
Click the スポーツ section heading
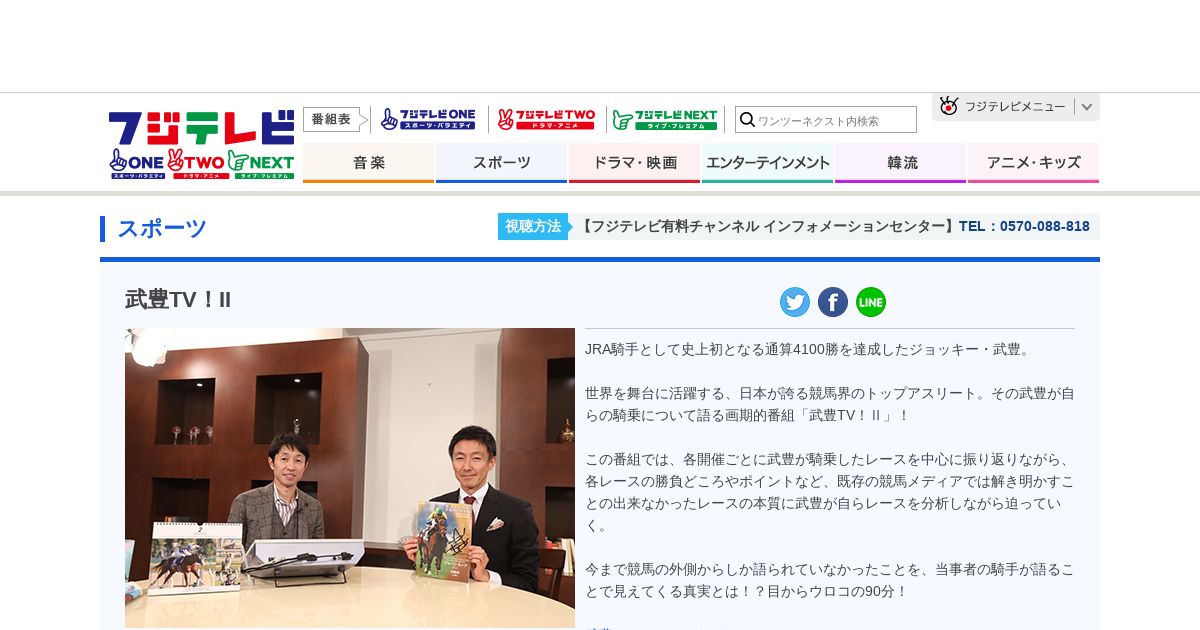pos(161,229)
